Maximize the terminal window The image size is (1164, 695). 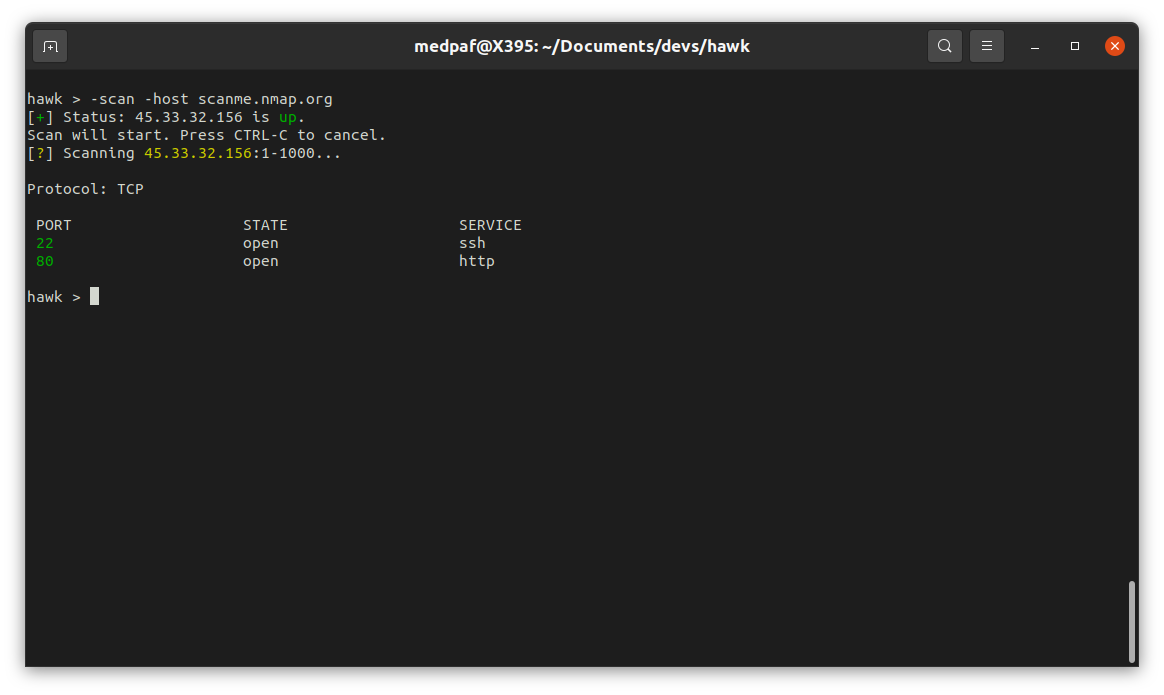point(1075,46)
